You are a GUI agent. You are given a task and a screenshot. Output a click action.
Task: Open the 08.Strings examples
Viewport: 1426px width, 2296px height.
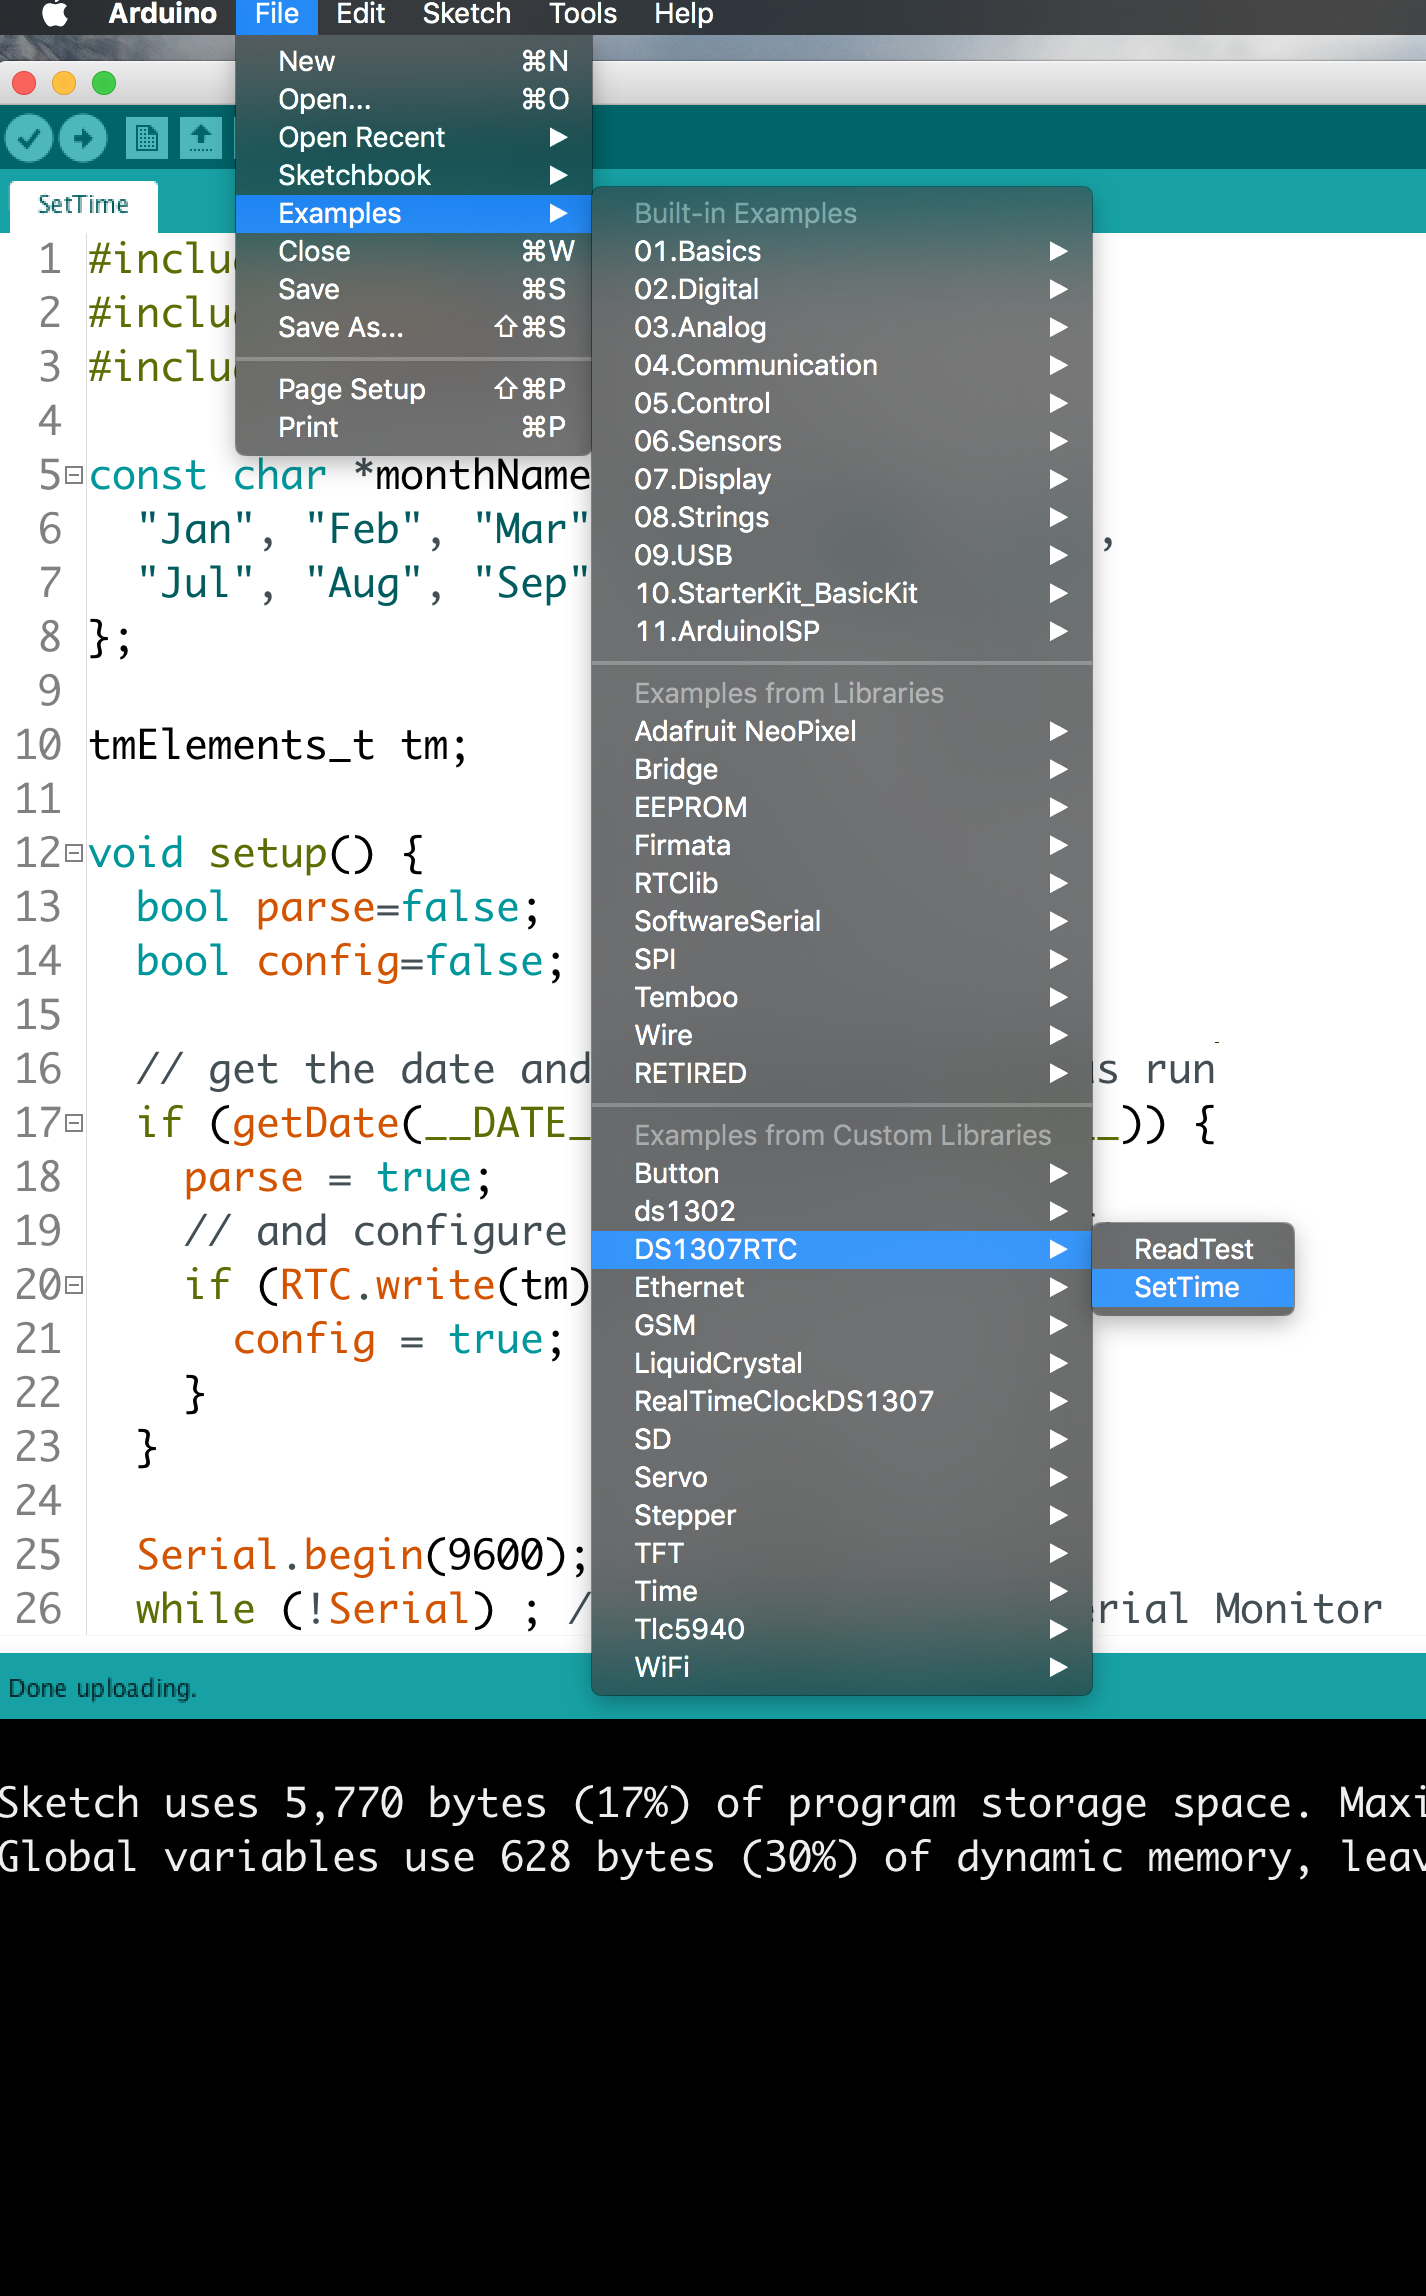842,517
